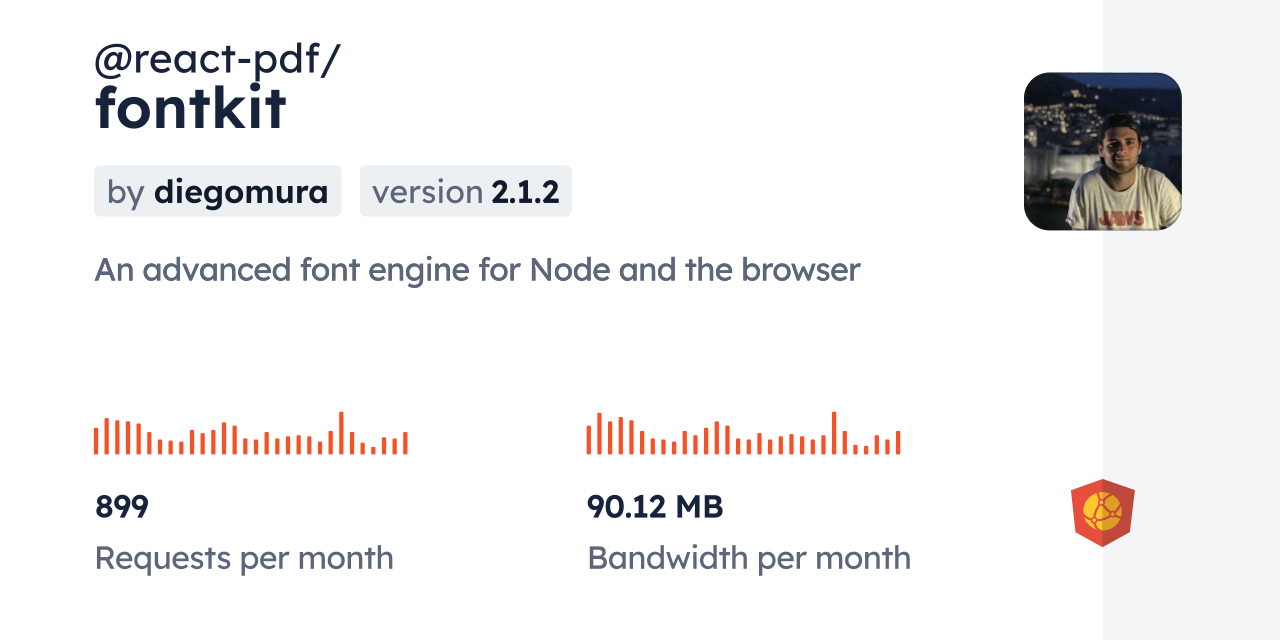Viewport: 1280px width, 640px height.
Task: Click the tallest bar in bandwidth chart
Action: point(834,433)
